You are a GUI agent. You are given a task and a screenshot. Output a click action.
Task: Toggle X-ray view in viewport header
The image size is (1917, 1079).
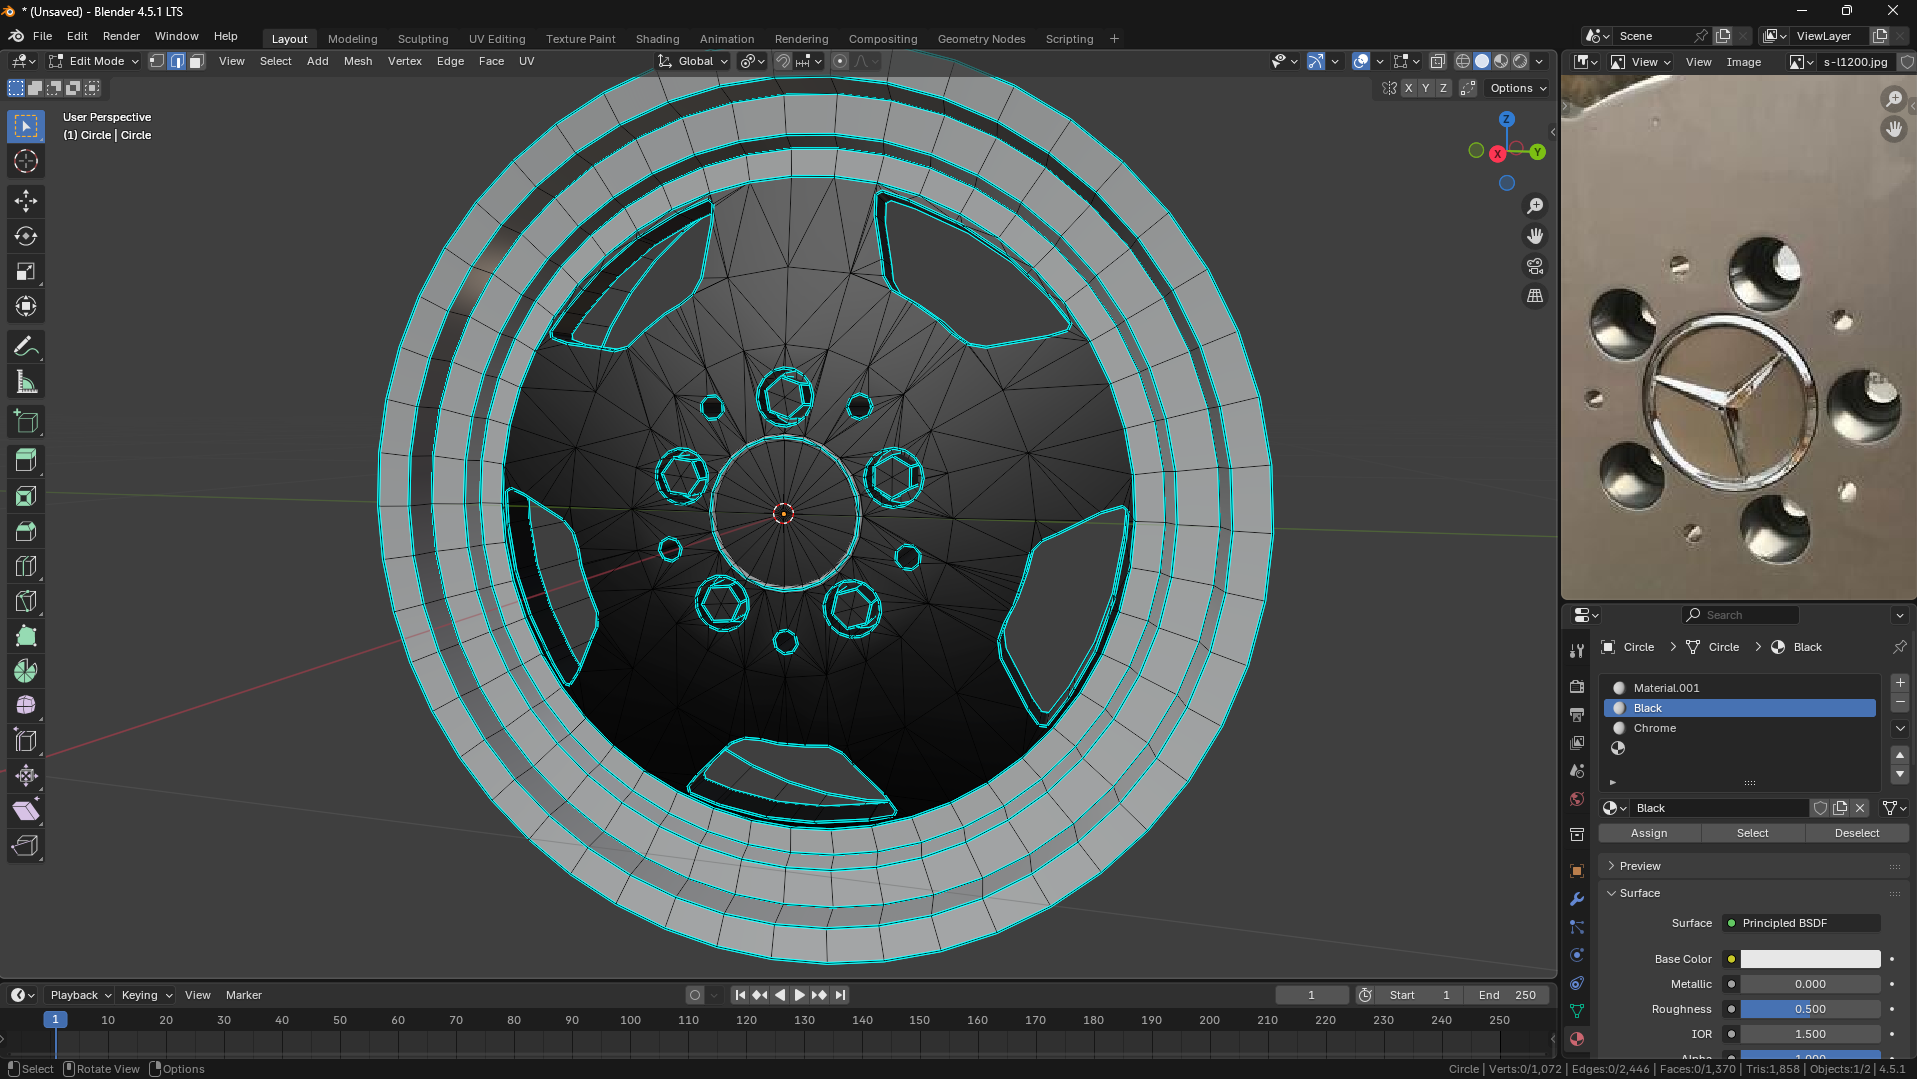[x=1437, y=61]
